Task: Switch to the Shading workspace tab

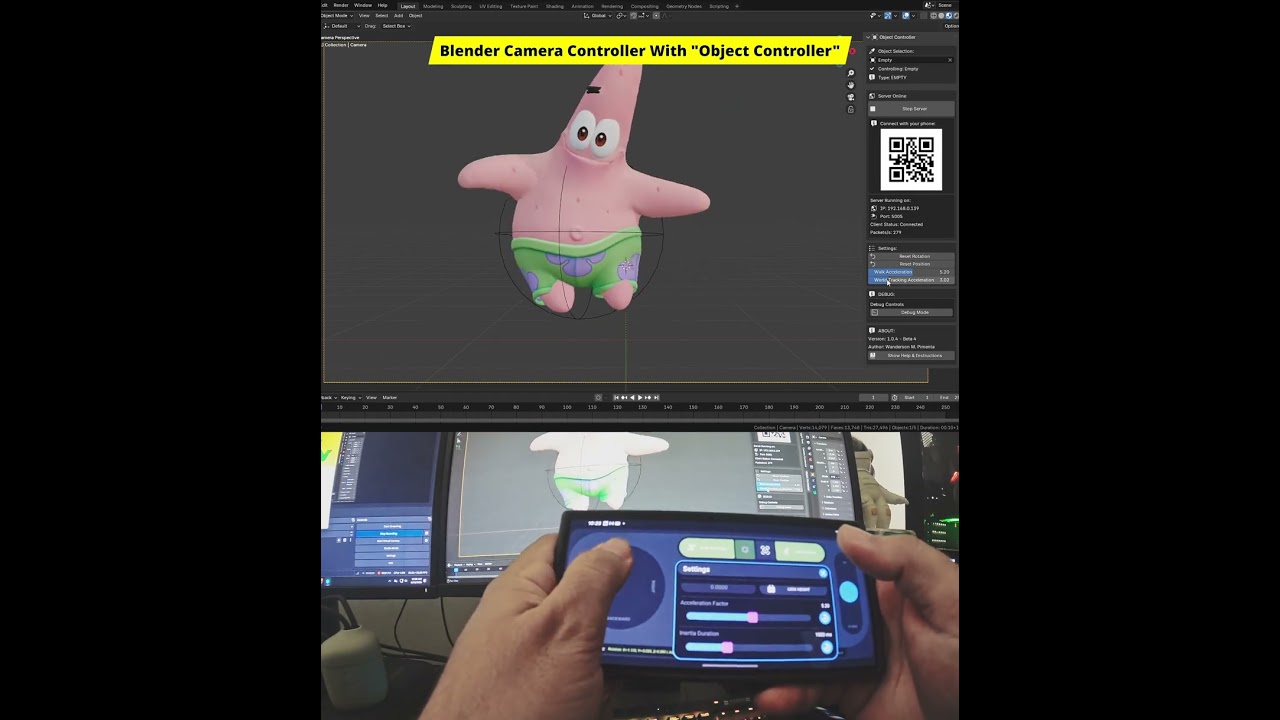Action: tap(555, 6)
